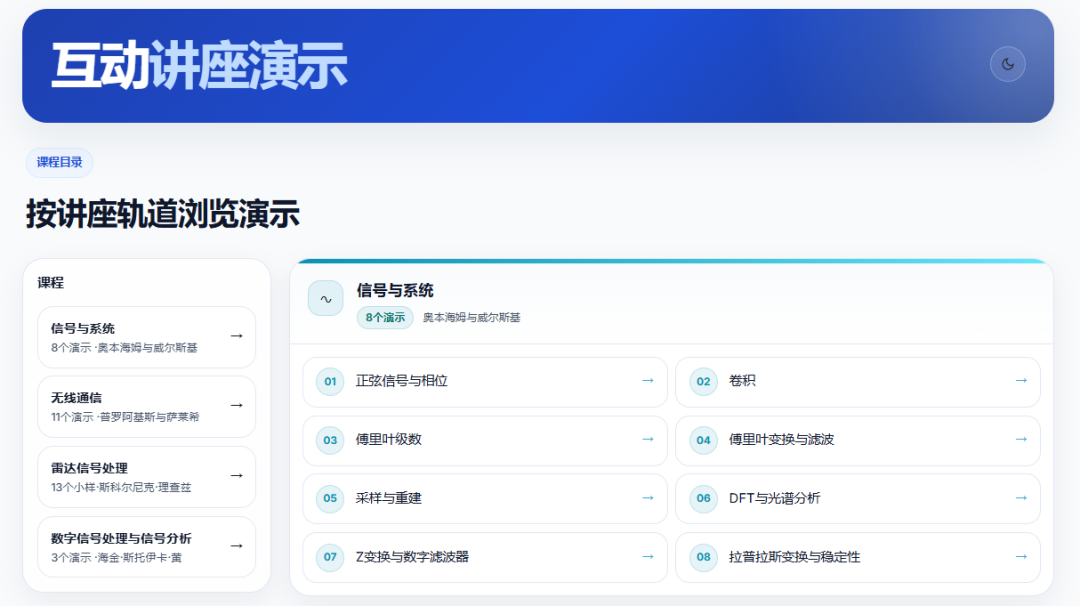The image size is (1080, 606).
Task: Expand 数字信号处理与信号分析 course arrow
Action: [236, 546]
